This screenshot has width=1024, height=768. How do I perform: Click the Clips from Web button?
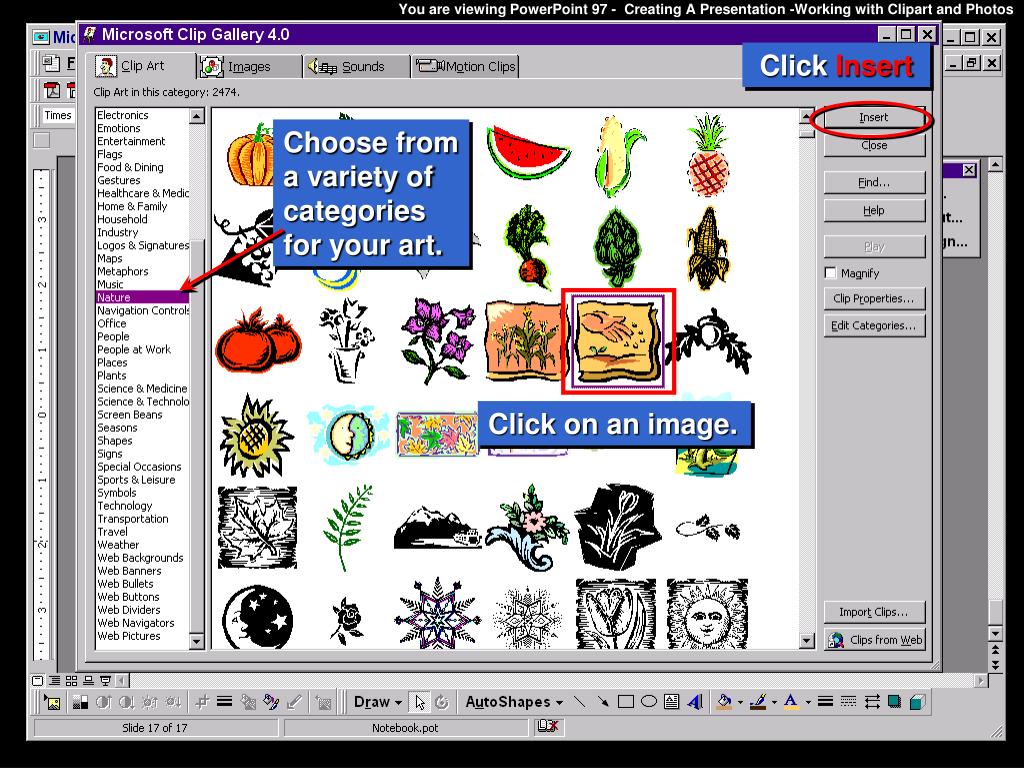[x=874, y=640]
